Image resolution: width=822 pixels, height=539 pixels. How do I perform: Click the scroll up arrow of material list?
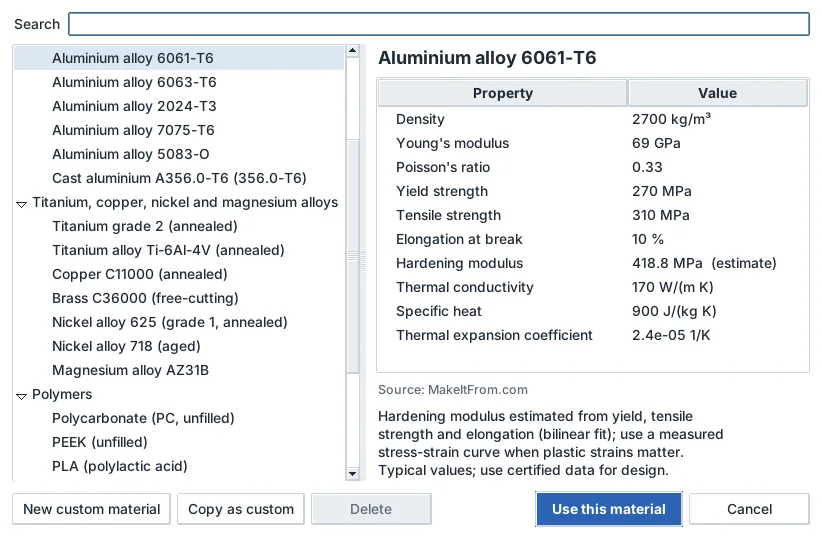[353, 51]
